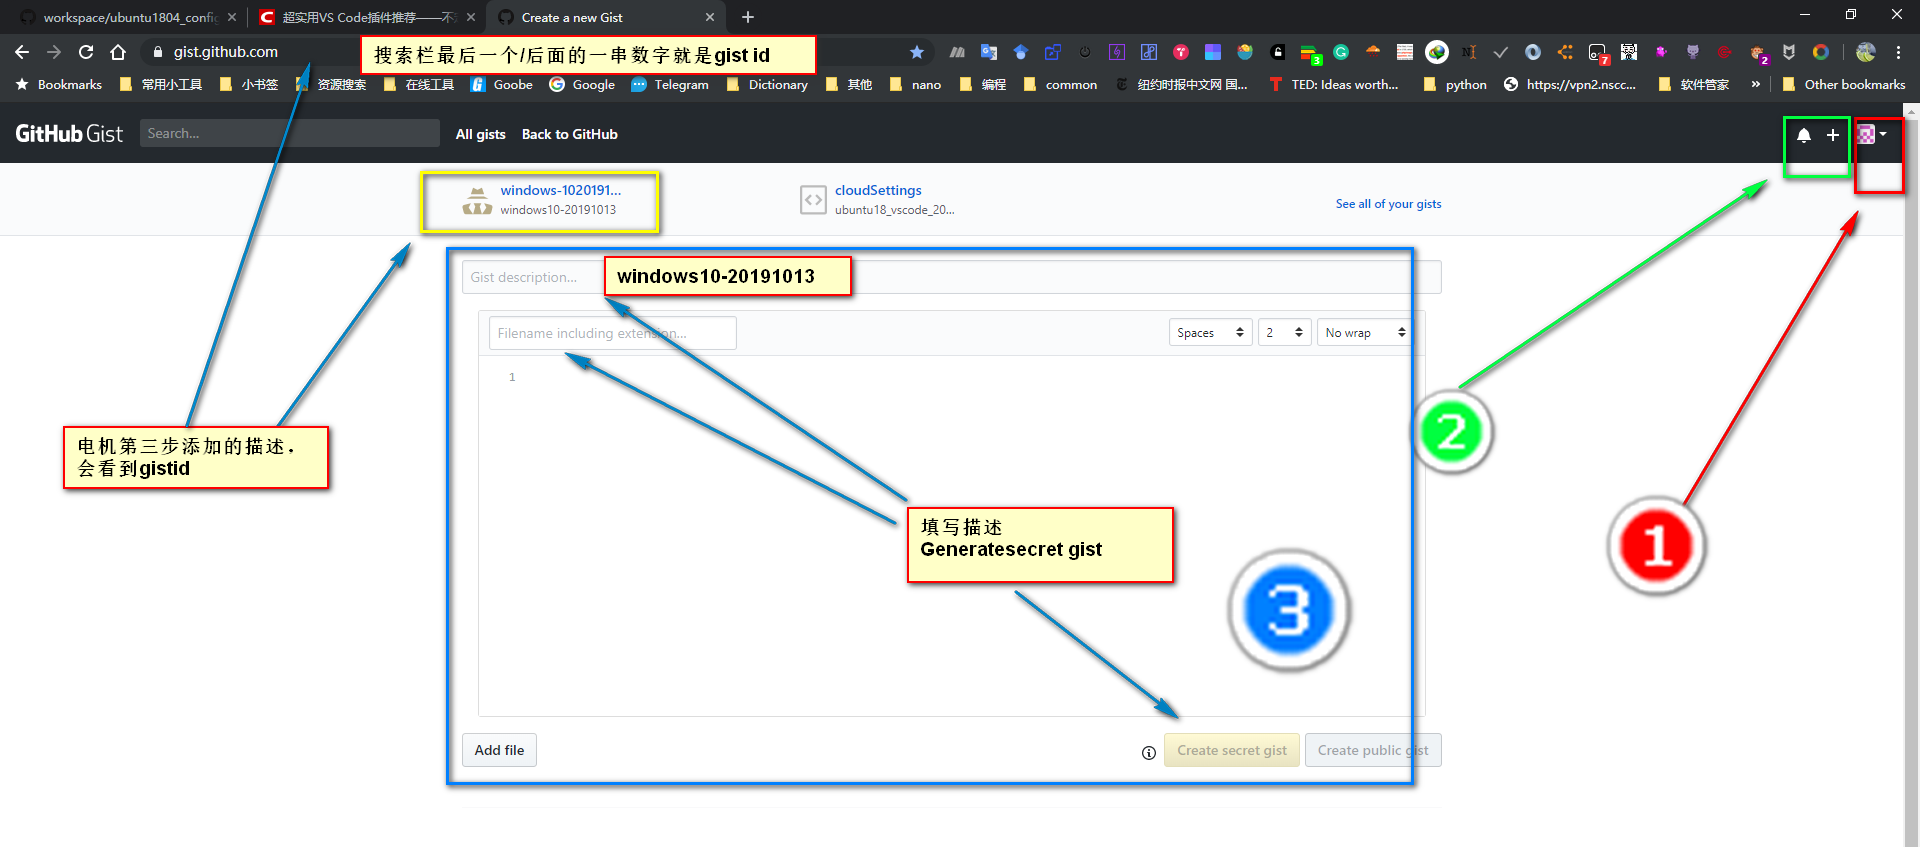Image resolution: width=1920 pixels, height=847 pixels.
Task: Click the Create public gist button
Action: tap(1373, 750)
